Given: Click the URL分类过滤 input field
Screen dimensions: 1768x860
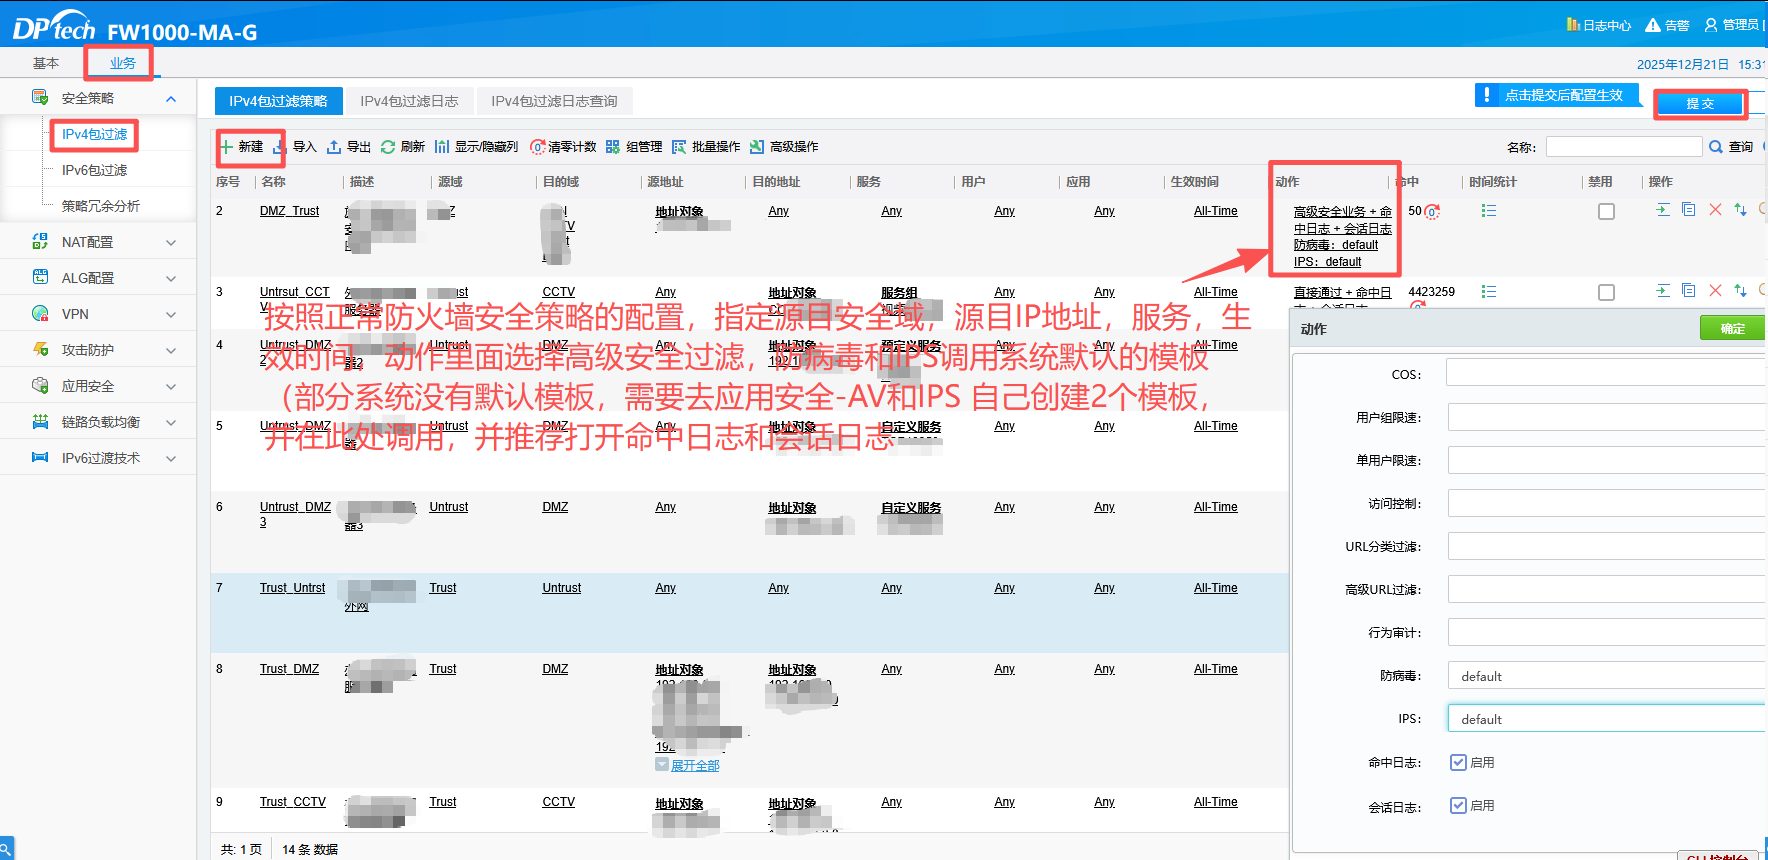Looking at the screenshot, I should [x=1607, y=546].
